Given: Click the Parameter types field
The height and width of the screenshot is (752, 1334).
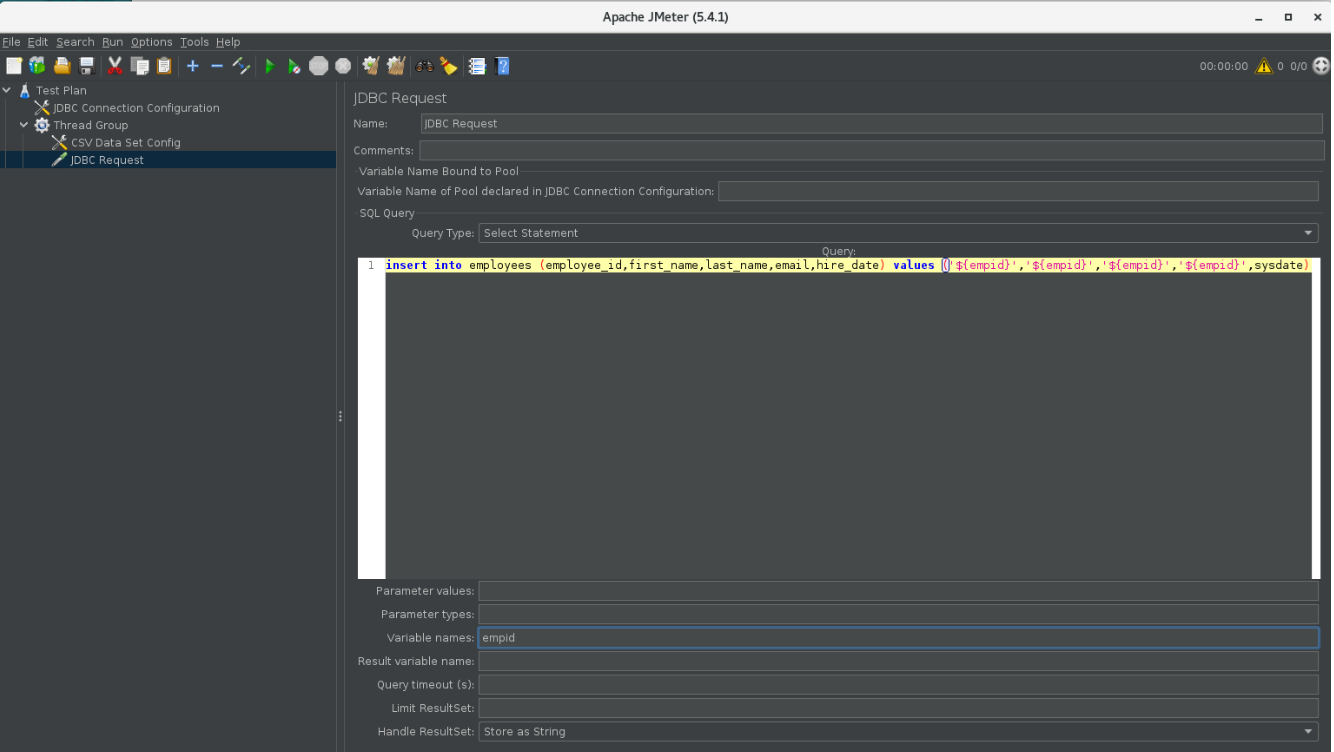Looking at the screenshot, I should click(899, 614).
